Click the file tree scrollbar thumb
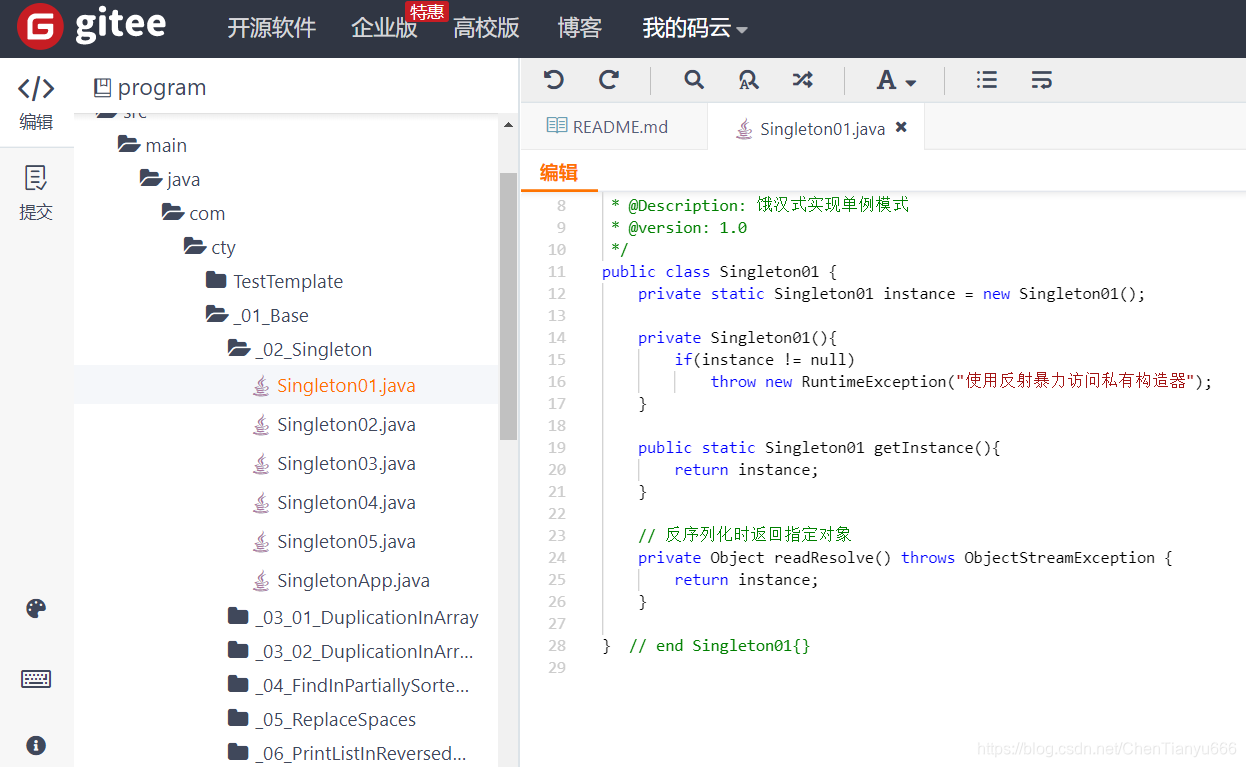The height and width of the screenshot is (767, 1246). pyautogui.click(x=508, y=306)
